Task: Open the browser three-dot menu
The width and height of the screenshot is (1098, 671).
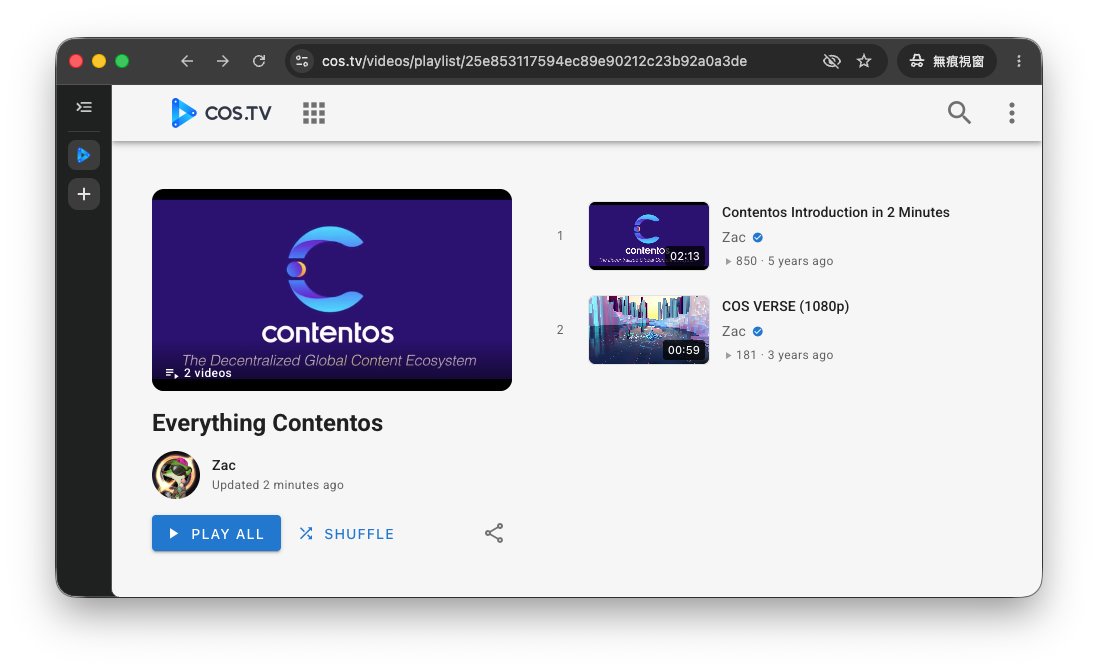Action: [x=1019, y=61]
